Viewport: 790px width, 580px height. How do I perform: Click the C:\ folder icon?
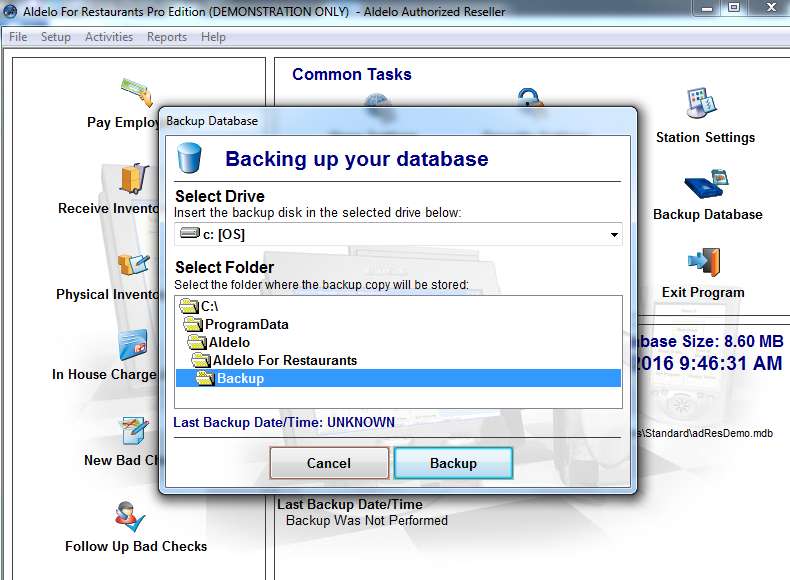[189, 306]
